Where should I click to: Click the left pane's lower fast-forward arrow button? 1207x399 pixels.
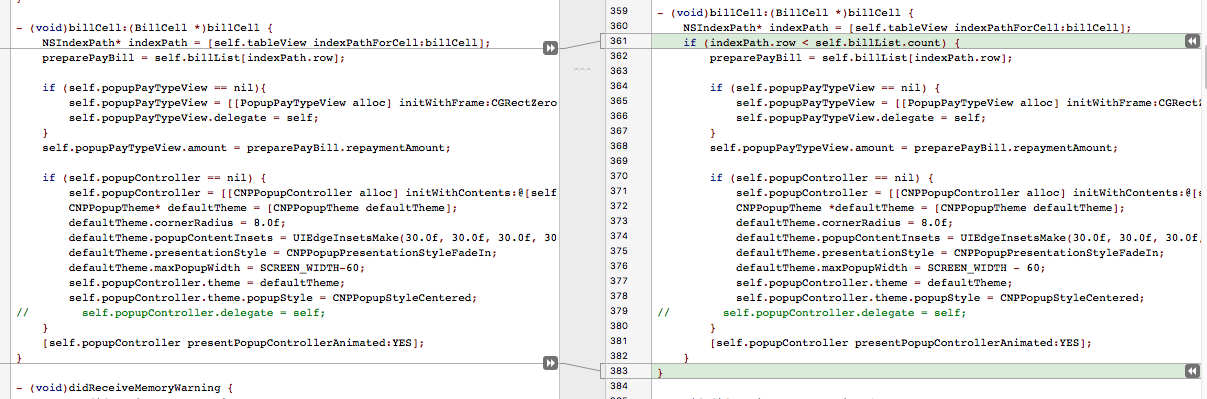coord(550,362)
